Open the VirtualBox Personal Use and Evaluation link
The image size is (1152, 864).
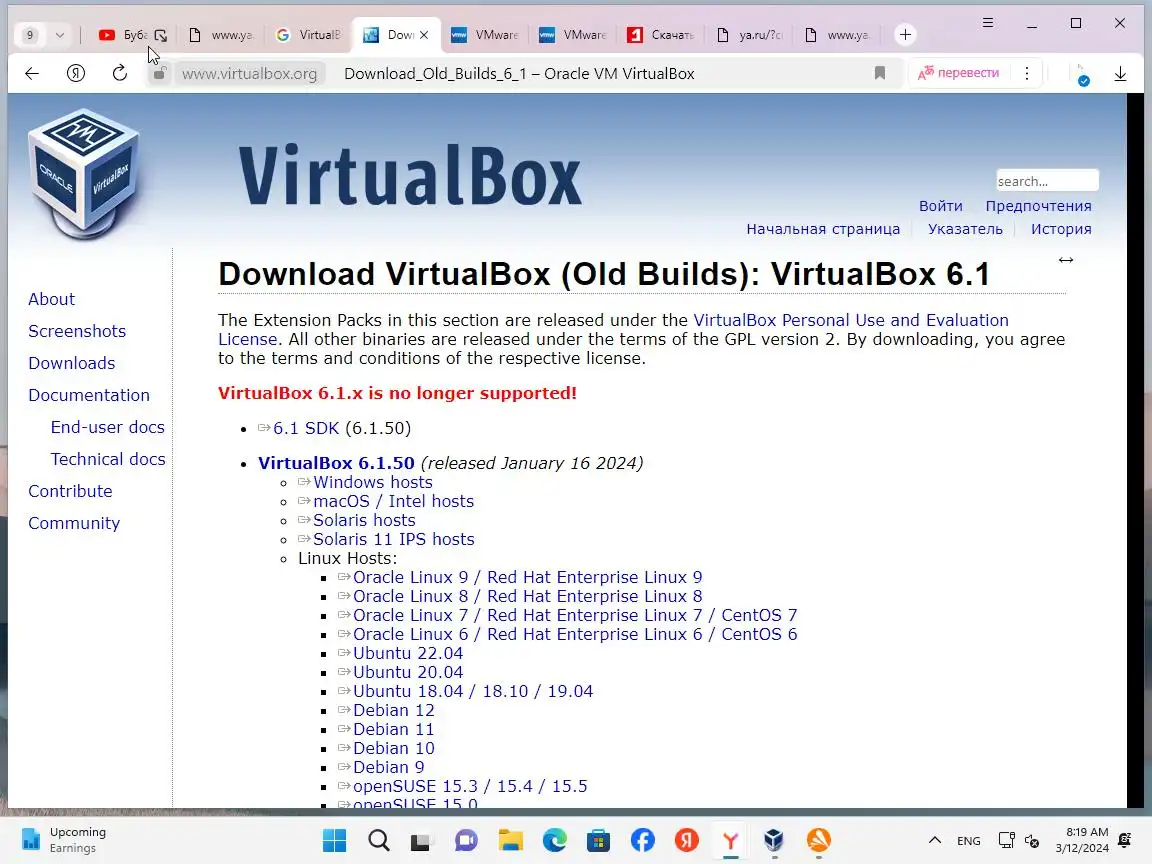click(x=851, y=320)
